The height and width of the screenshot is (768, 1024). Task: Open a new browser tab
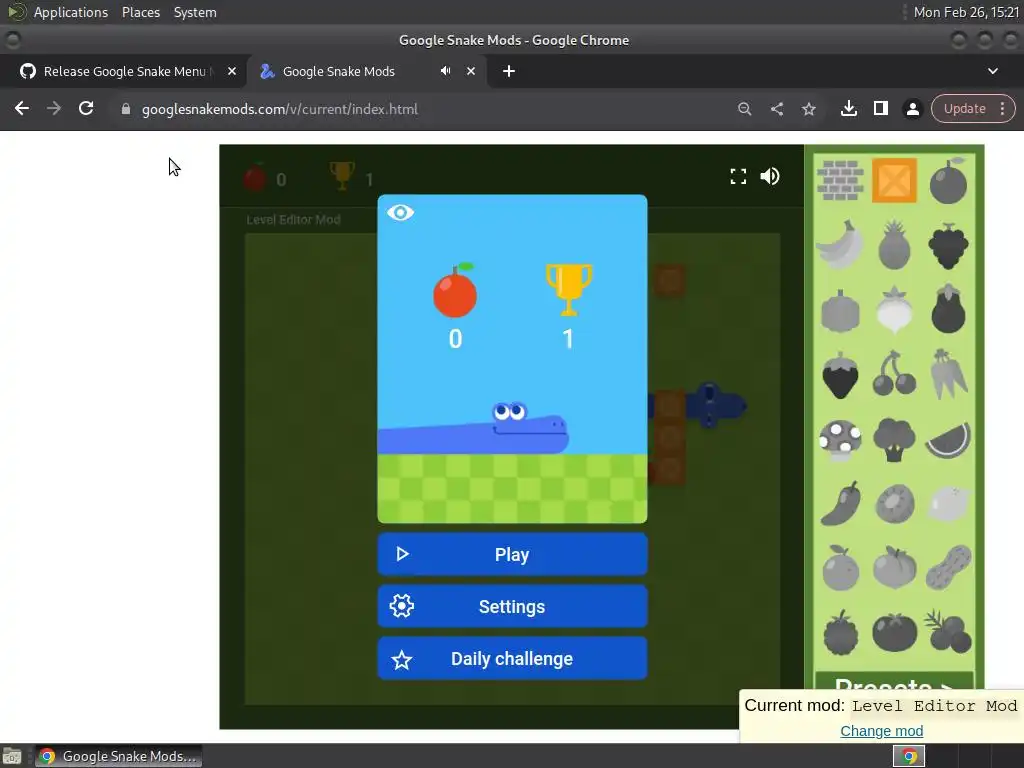click(x=509, y=71)
